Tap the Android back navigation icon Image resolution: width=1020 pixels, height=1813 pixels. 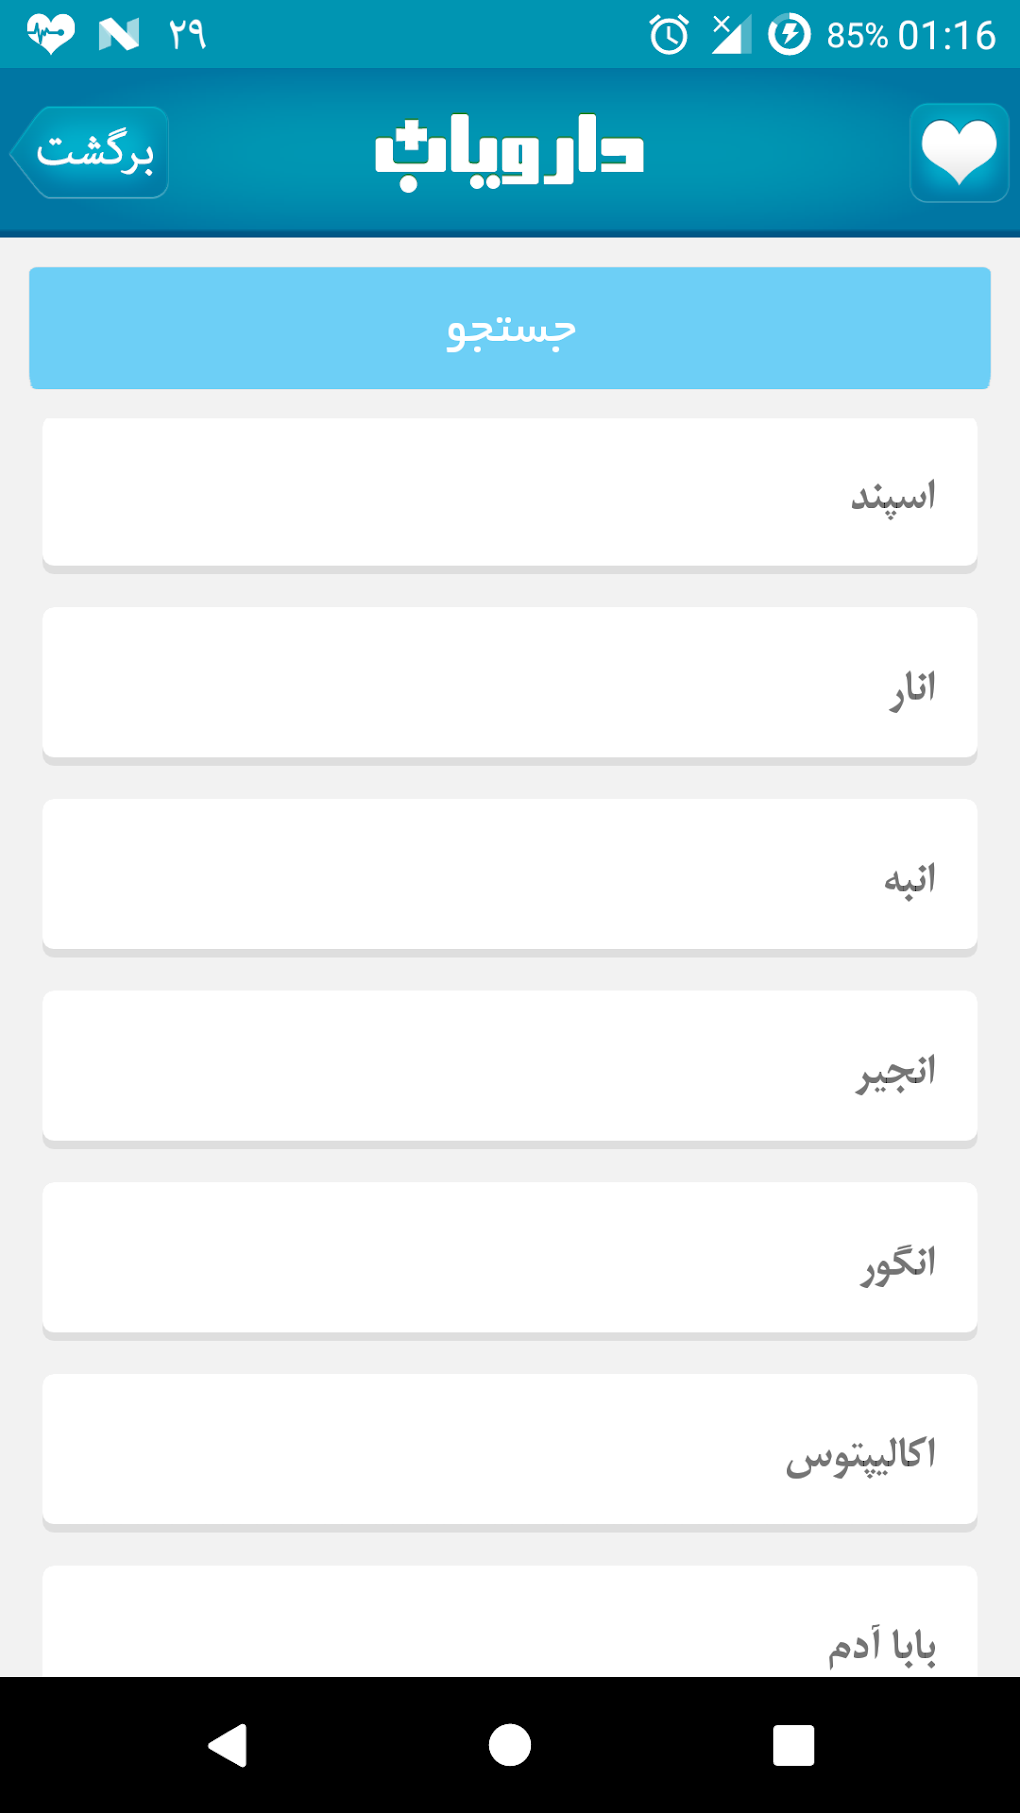[x=228, y=1746]
